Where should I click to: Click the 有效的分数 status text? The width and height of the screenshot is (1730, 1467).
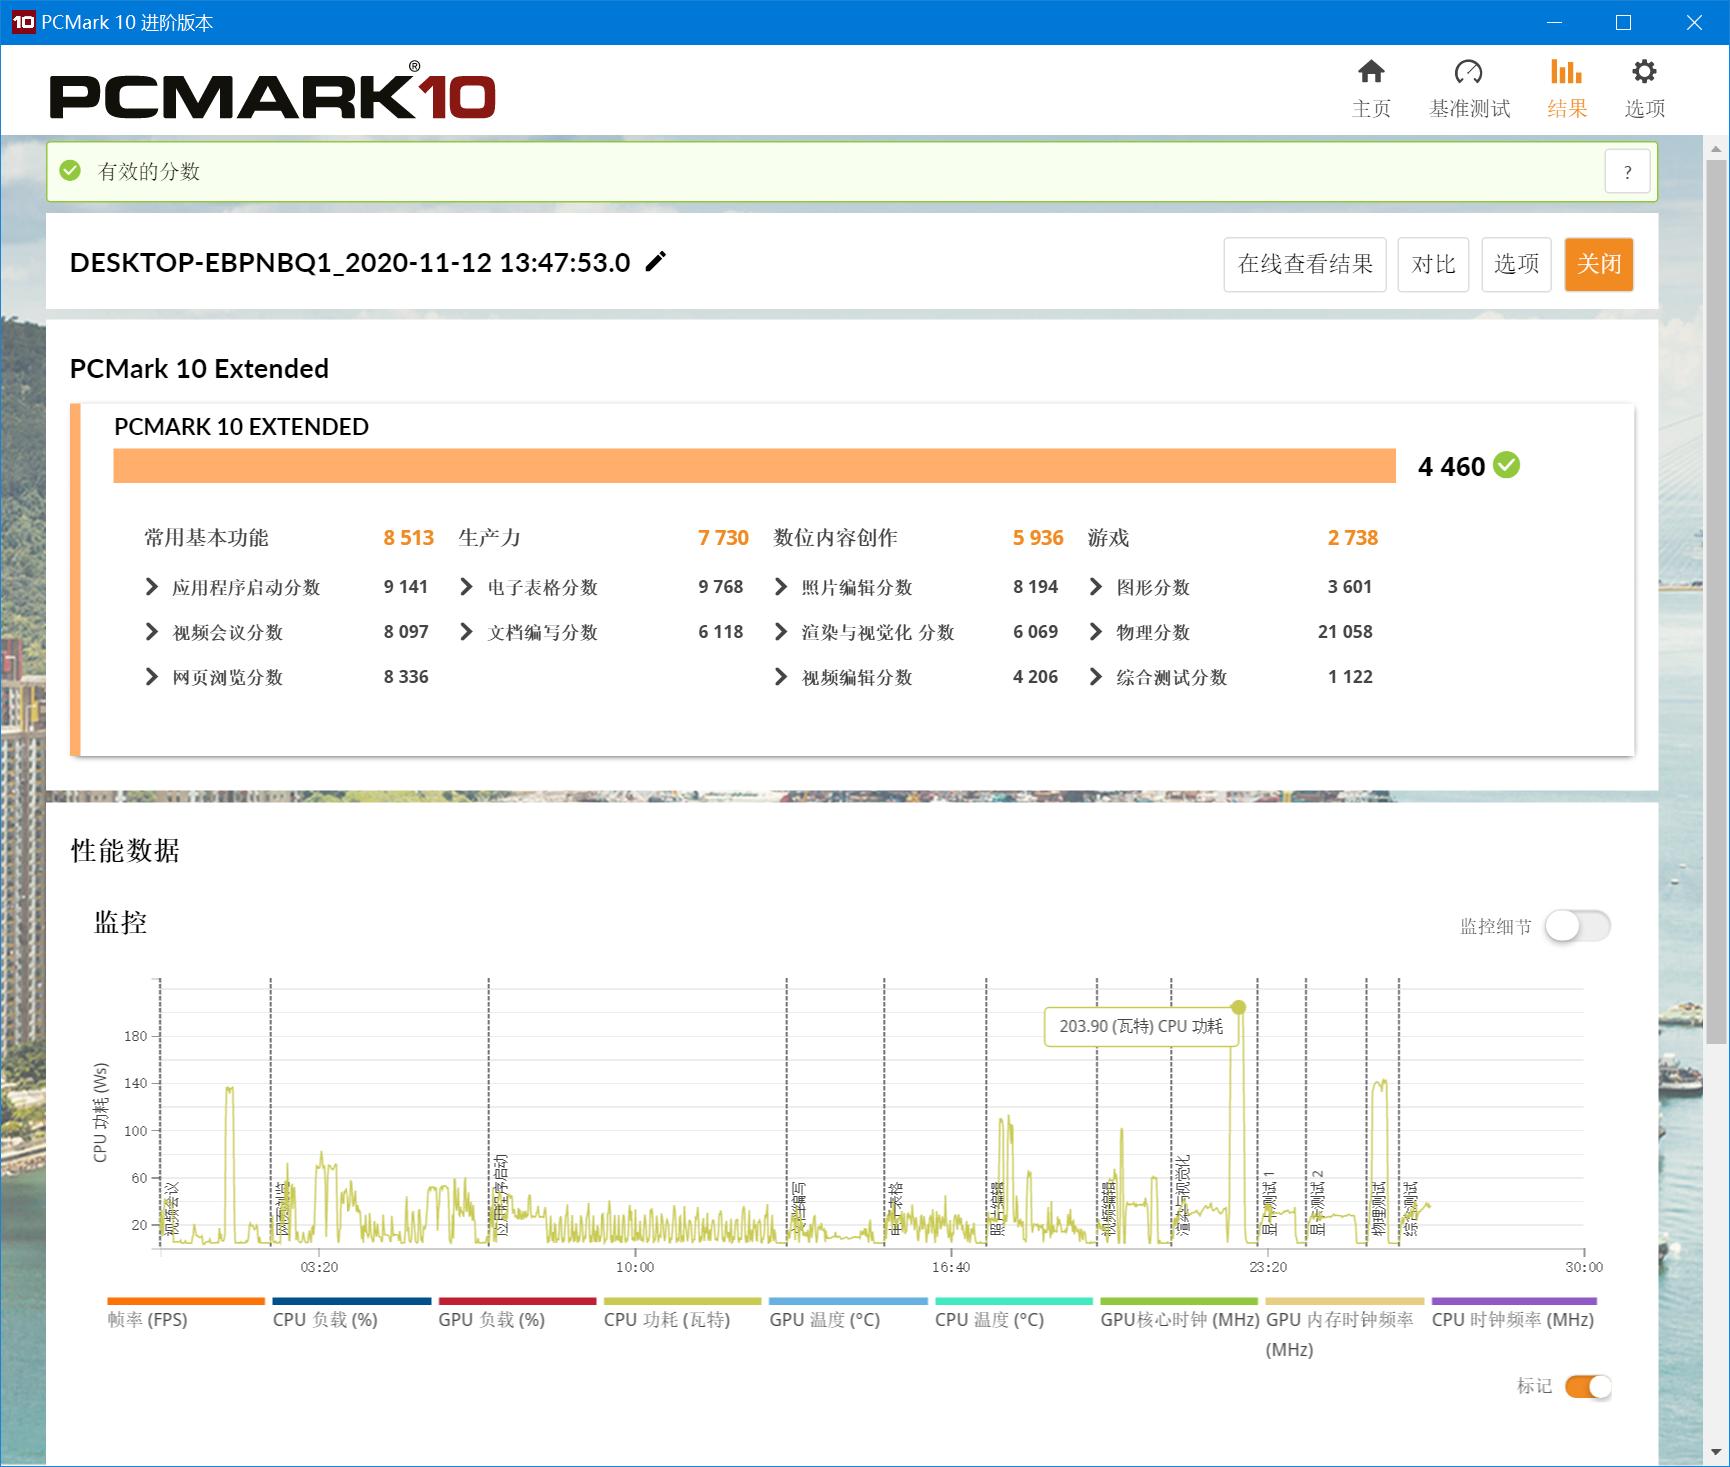[x=149, y=172]
